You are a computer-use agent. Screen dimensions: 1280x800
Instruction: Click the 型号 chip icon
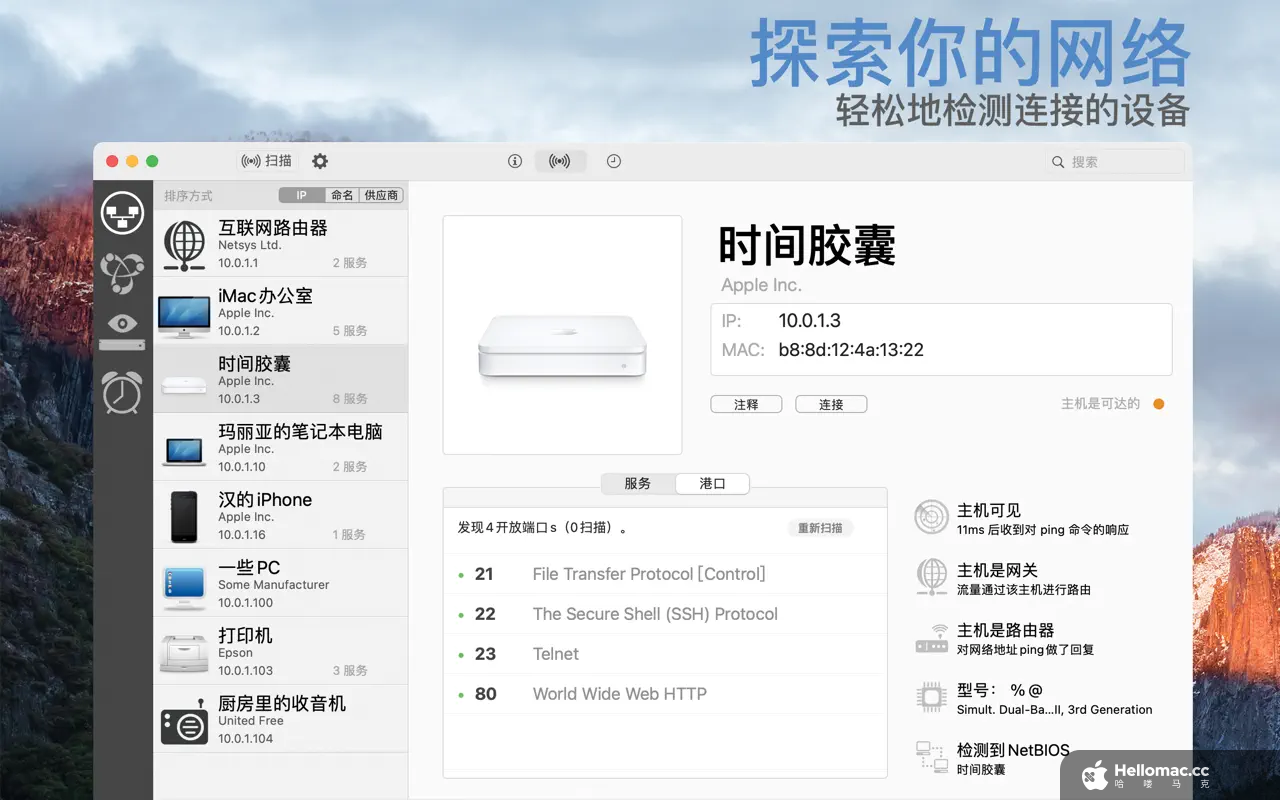(x=931, y=698)
